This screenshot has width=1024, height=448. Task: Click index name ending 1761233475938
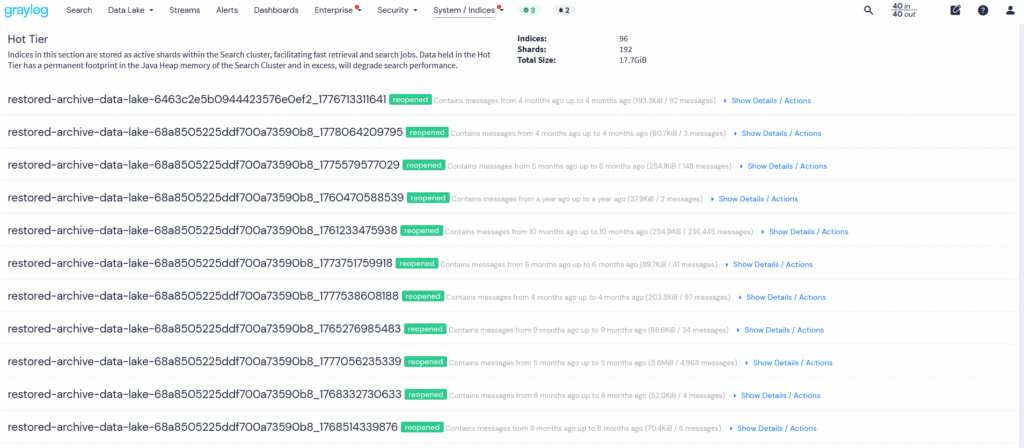(202, 231)
